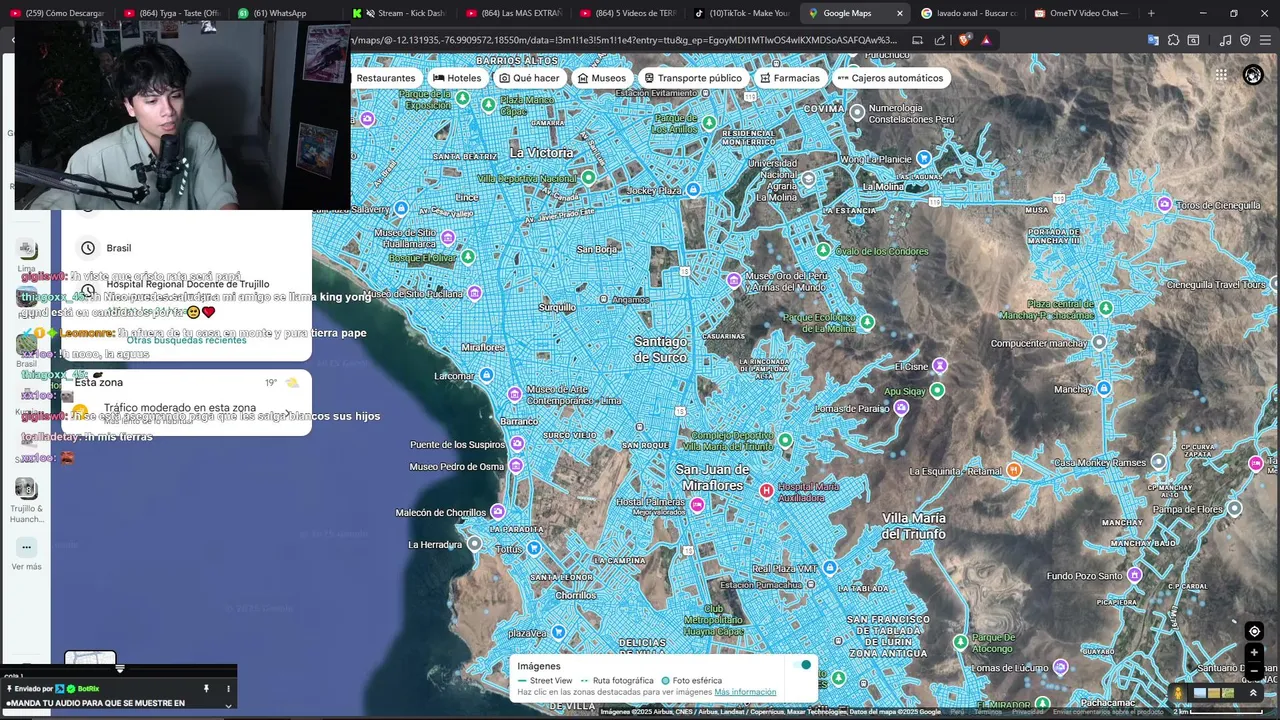Click the my-location target button

(x=1254, y=631)
